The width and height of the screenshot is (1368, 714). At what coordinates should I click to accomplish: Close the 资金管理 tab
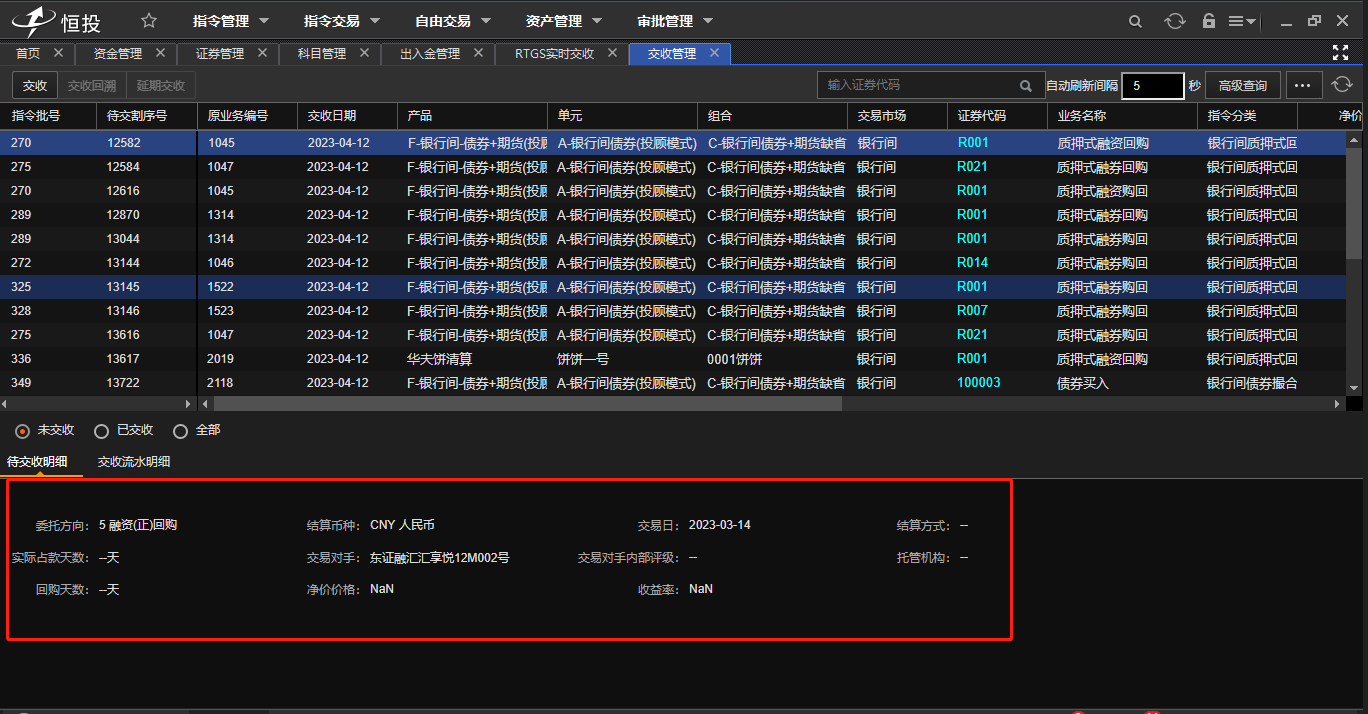pos(160,53)
